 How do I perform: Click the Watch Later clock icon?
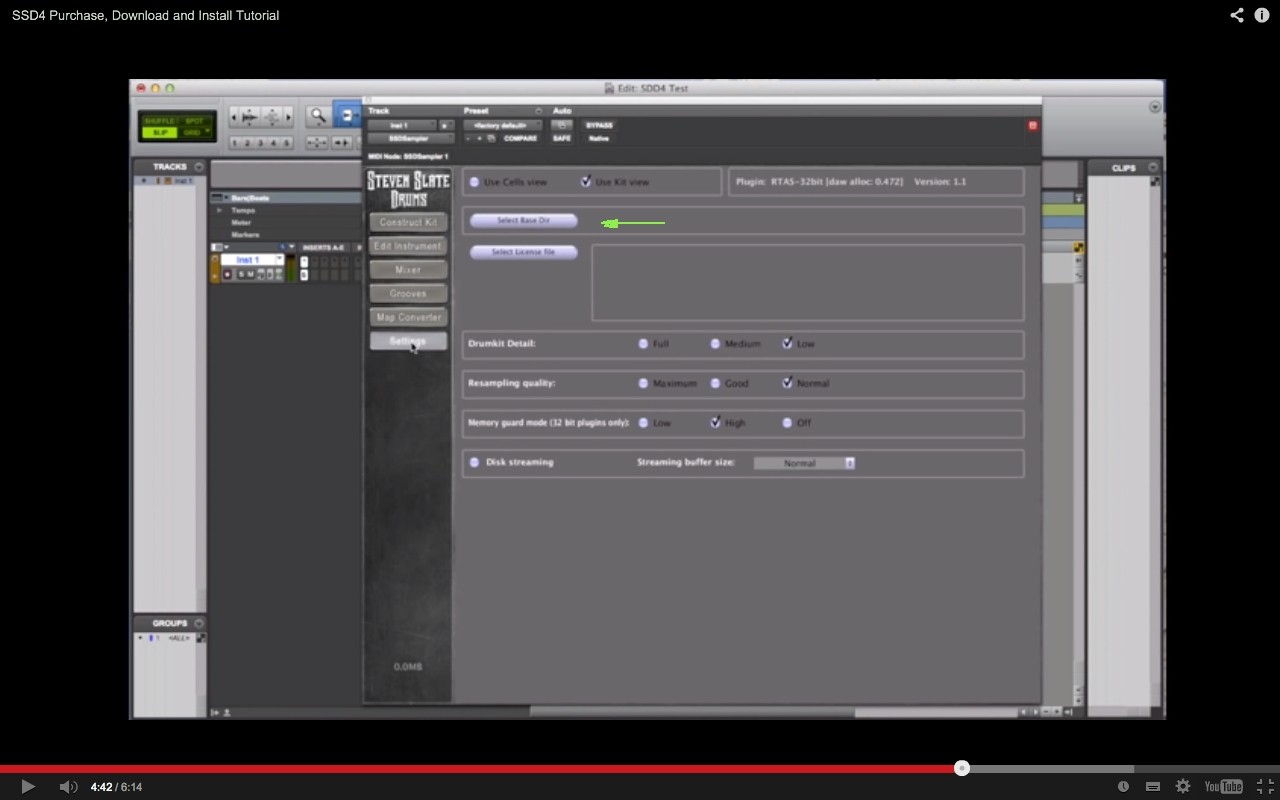click(1123, 787)
